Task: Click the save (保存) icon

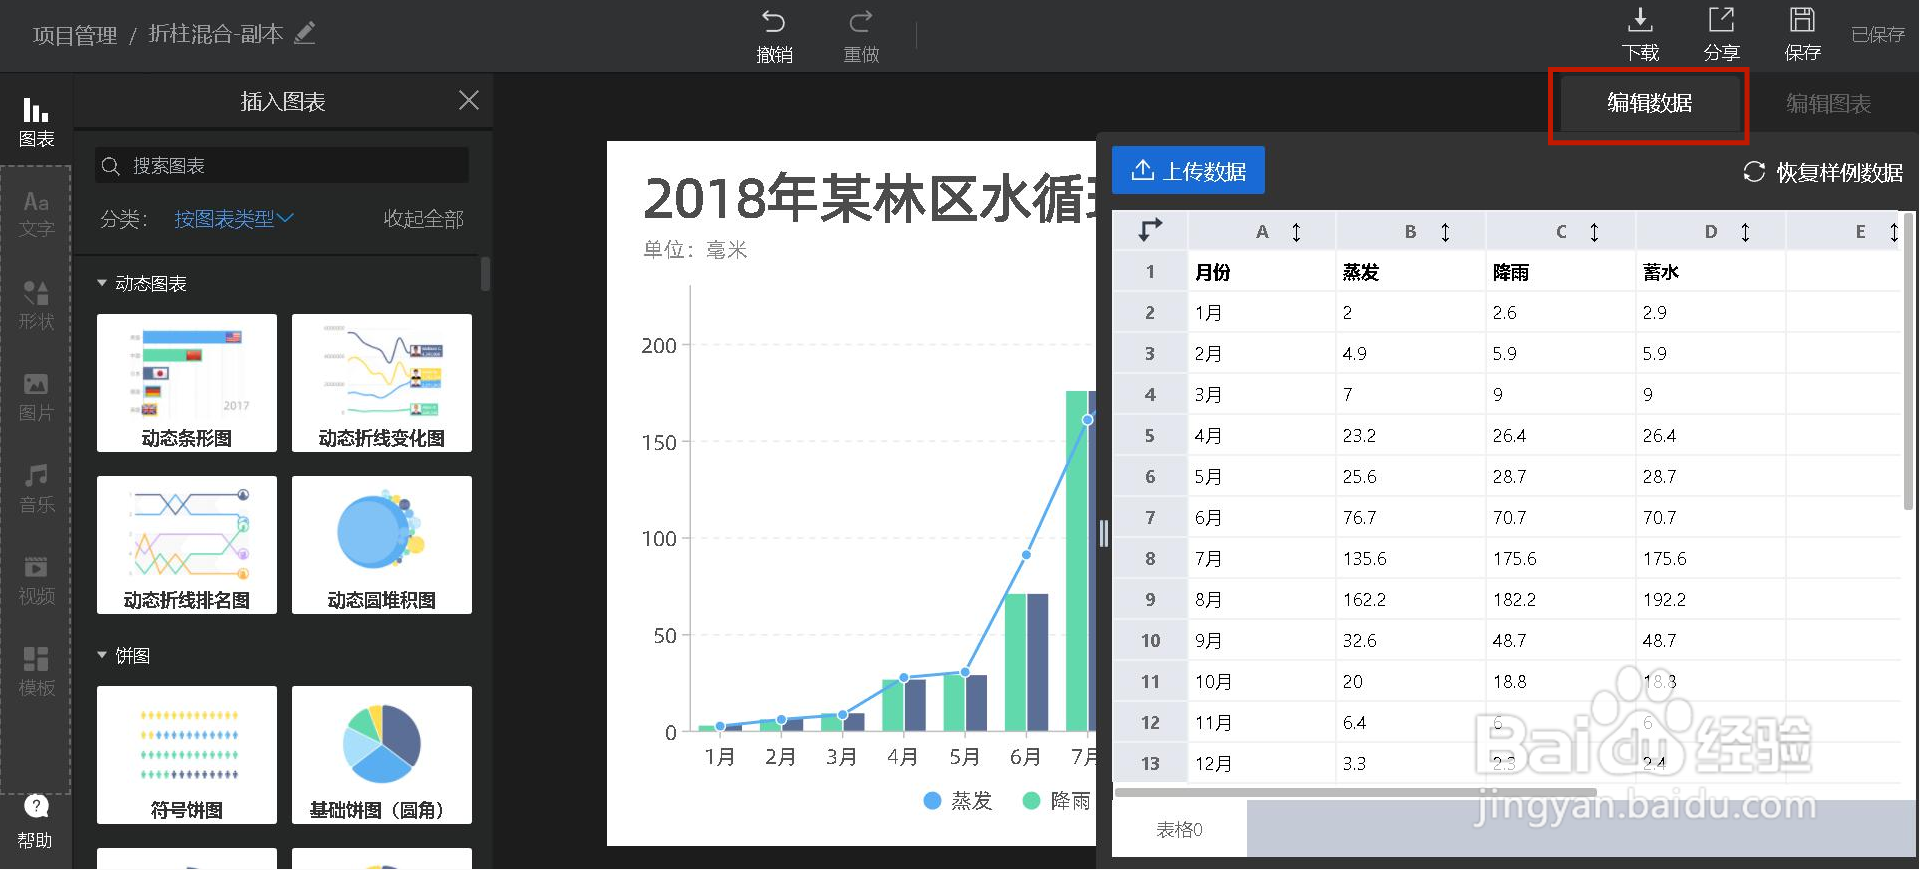Action: [1802, 20]
